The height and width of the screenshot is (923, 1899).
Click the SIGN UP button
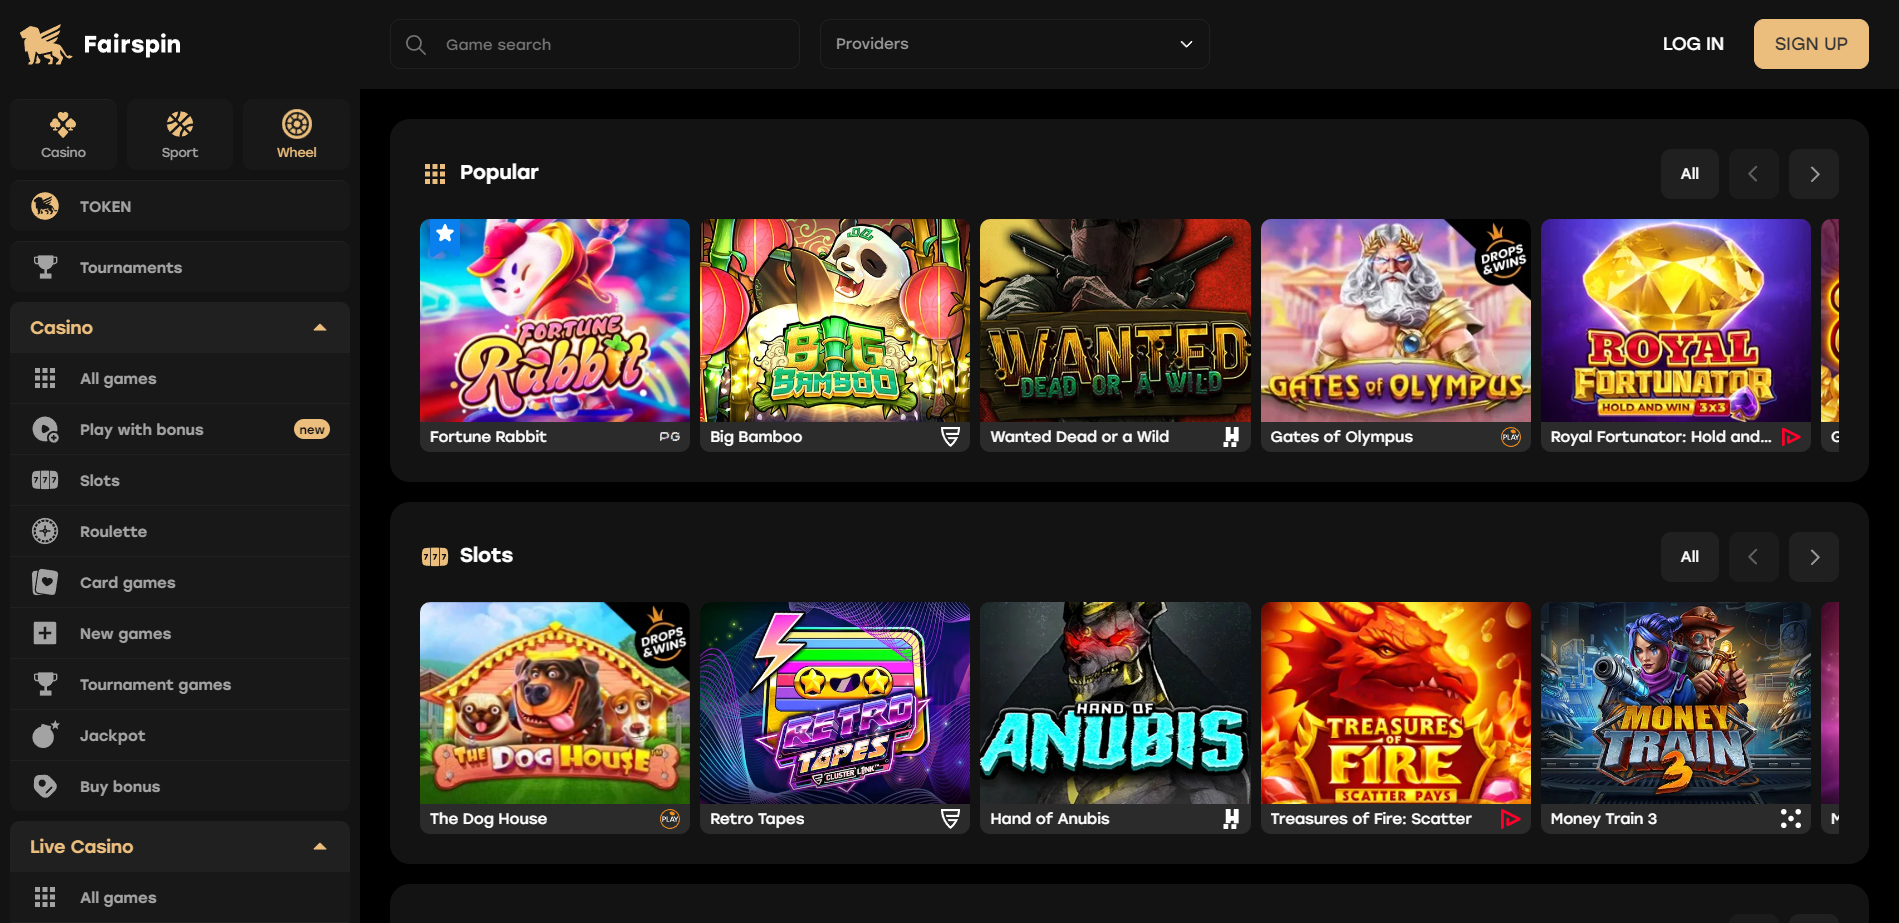[1811, 44]
